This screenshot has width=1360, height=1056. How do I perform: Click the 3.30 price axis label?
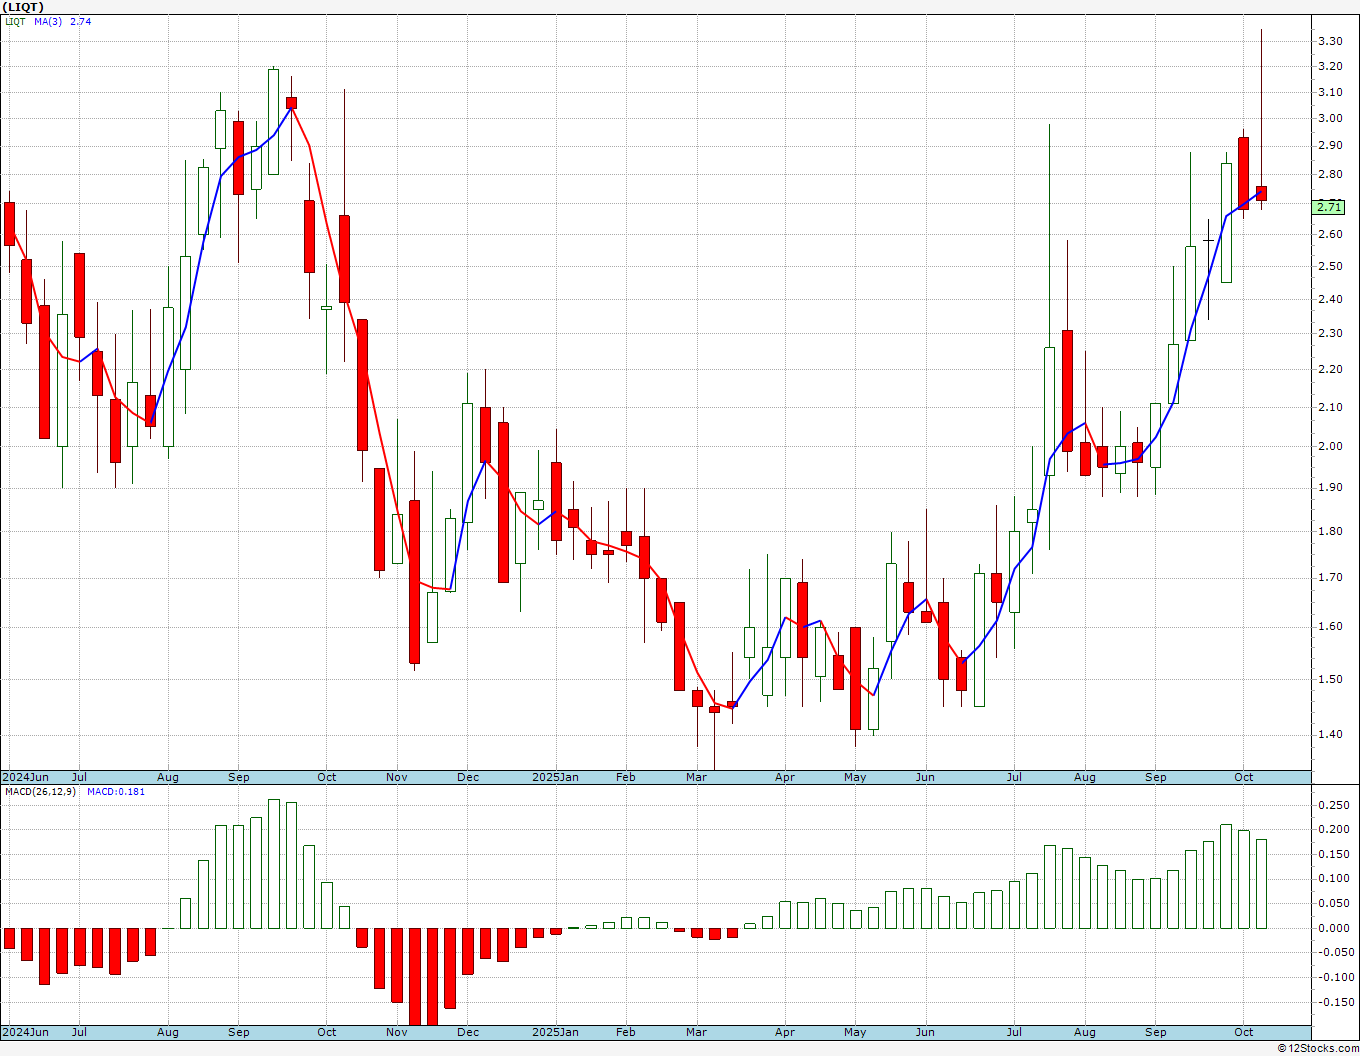coord(1330,41)
